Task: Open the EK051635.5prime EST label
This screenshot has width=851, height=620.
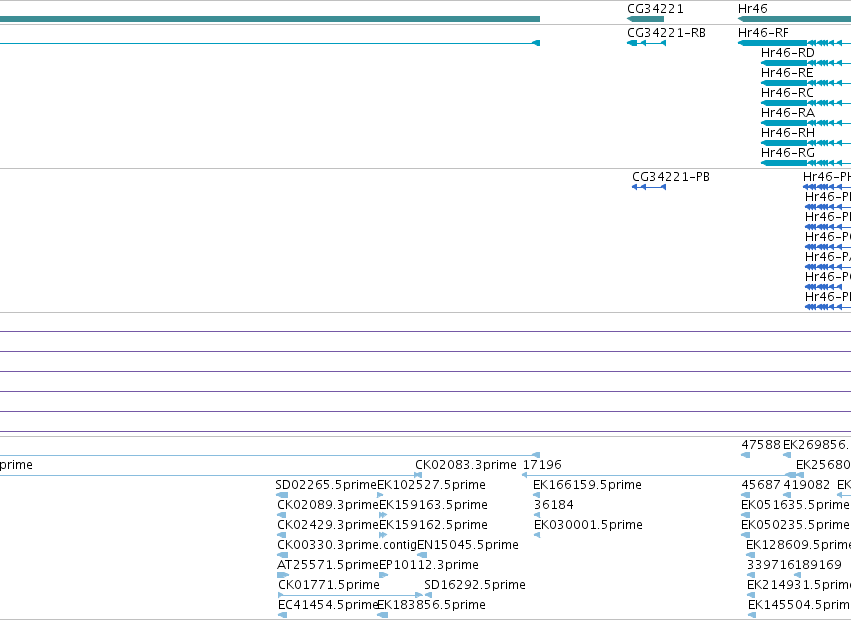Action: click(795, 505)
